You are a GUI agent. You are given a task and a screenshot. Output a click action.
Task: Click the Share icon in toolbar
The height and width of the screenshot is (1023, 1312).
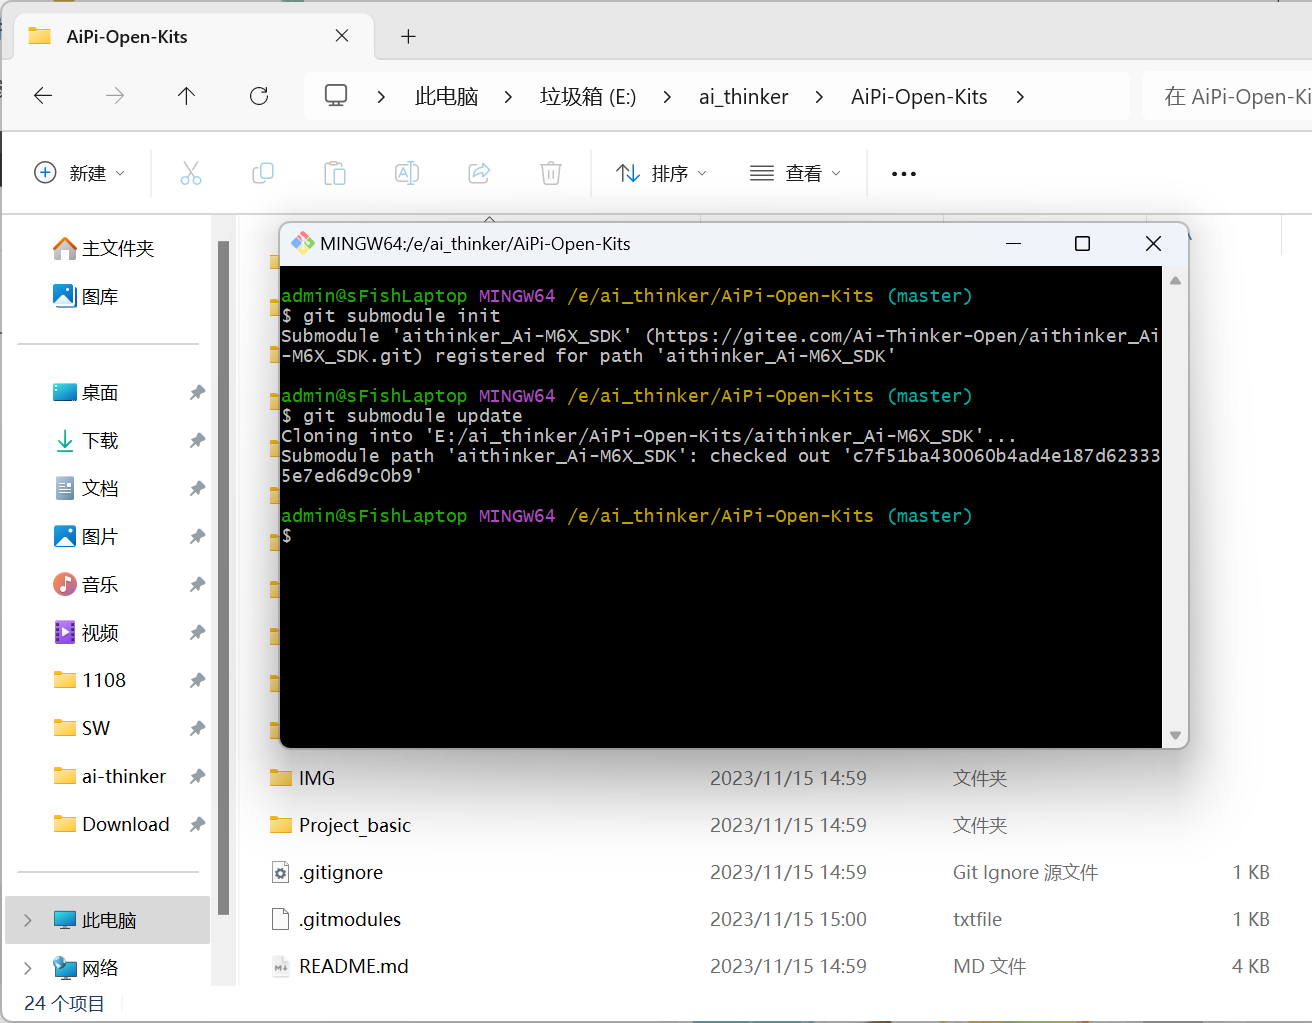pyautogui.click(x=479, y=173)
